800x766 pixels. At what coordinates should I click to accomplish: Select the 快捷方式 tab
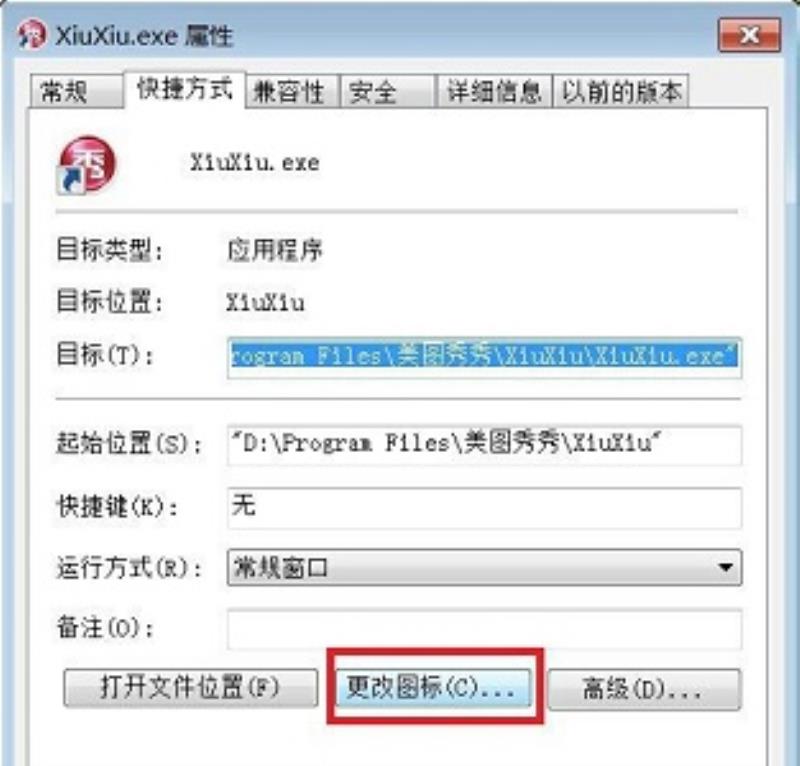185,89
